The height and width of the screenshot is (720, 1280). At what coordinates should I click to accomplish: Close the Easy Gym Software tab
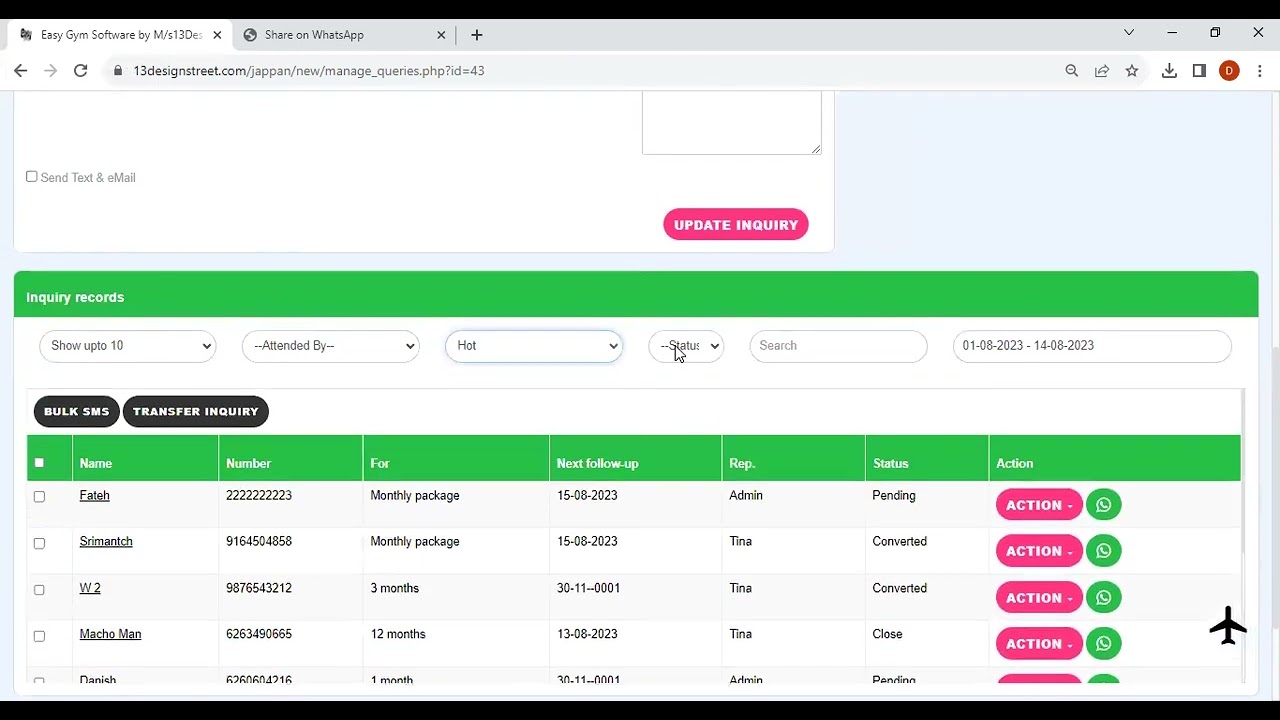tap(217, 35)
